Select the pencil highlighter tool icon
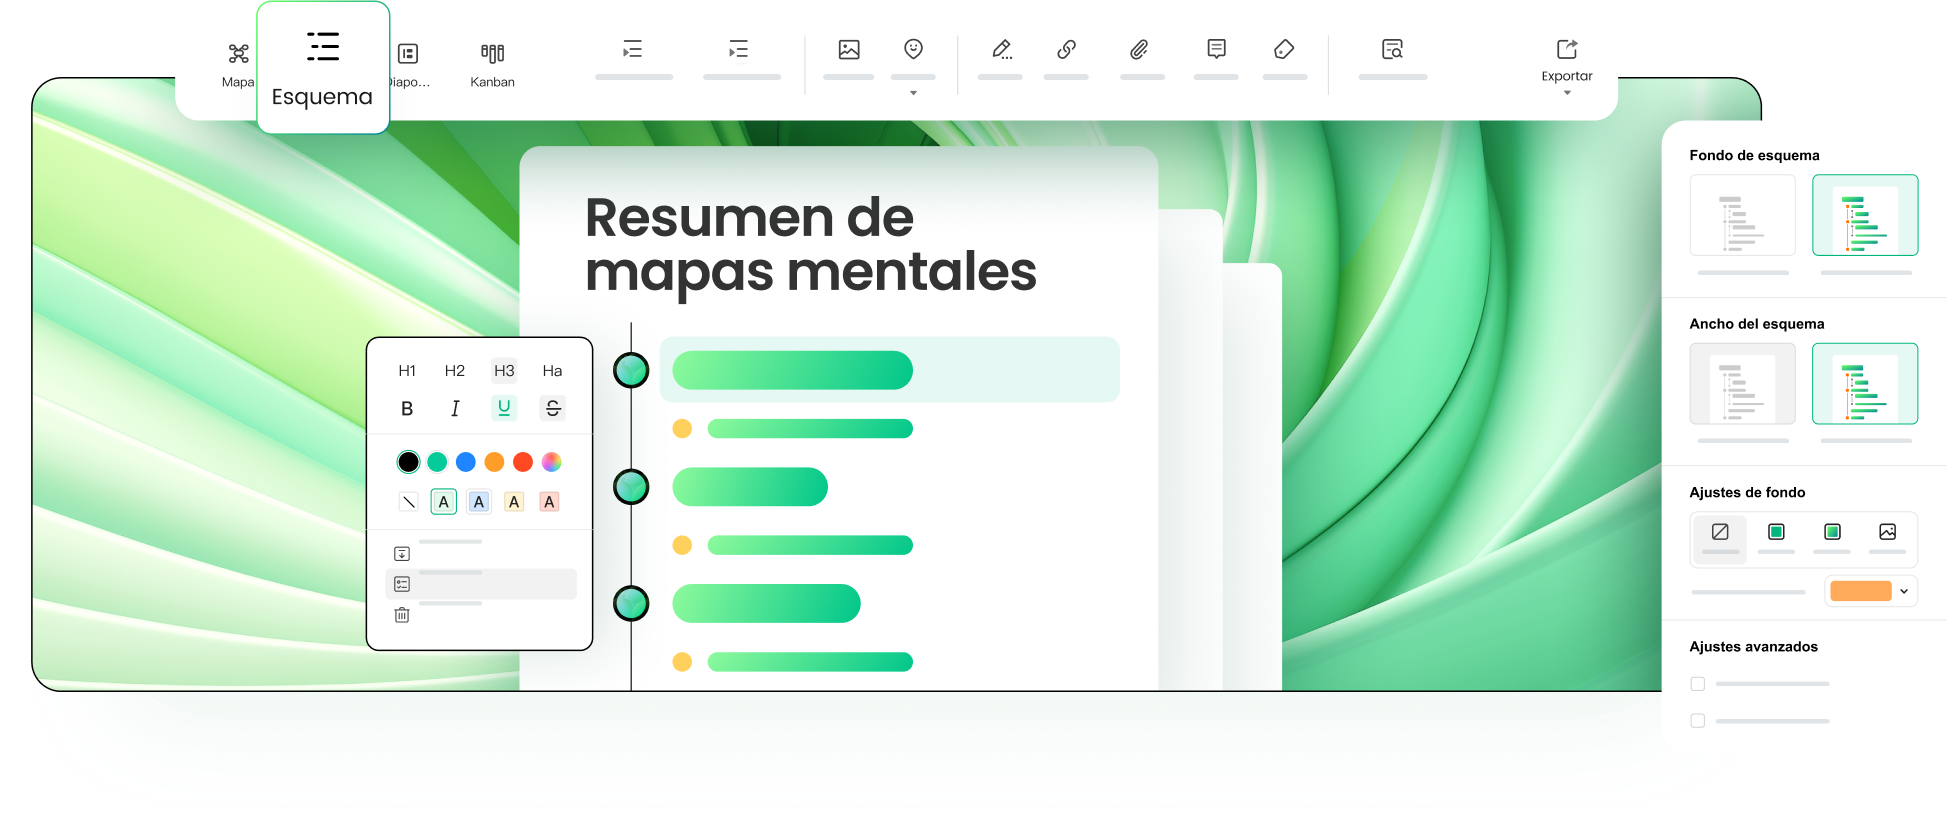Screen dimensions: 1947x834 point(1001,49)
